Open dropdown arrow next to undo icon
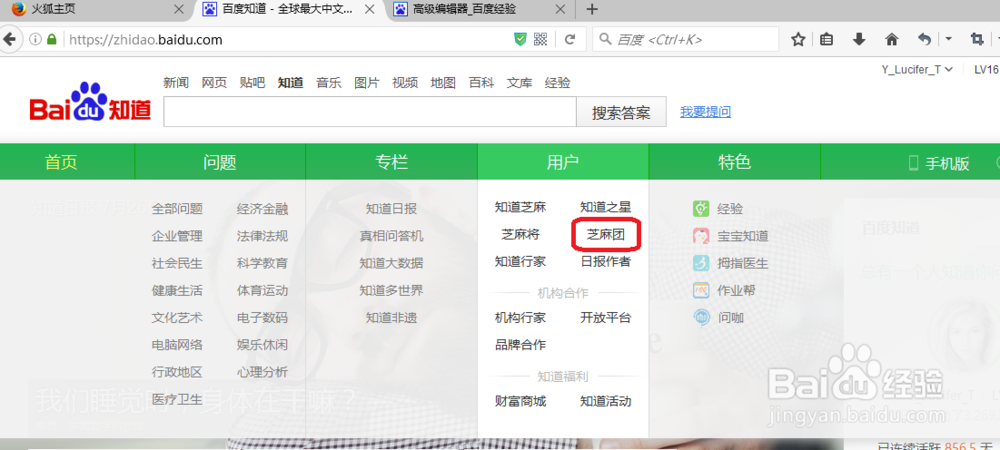Screen dimensions: 1000x450 [x=948, y=40]
